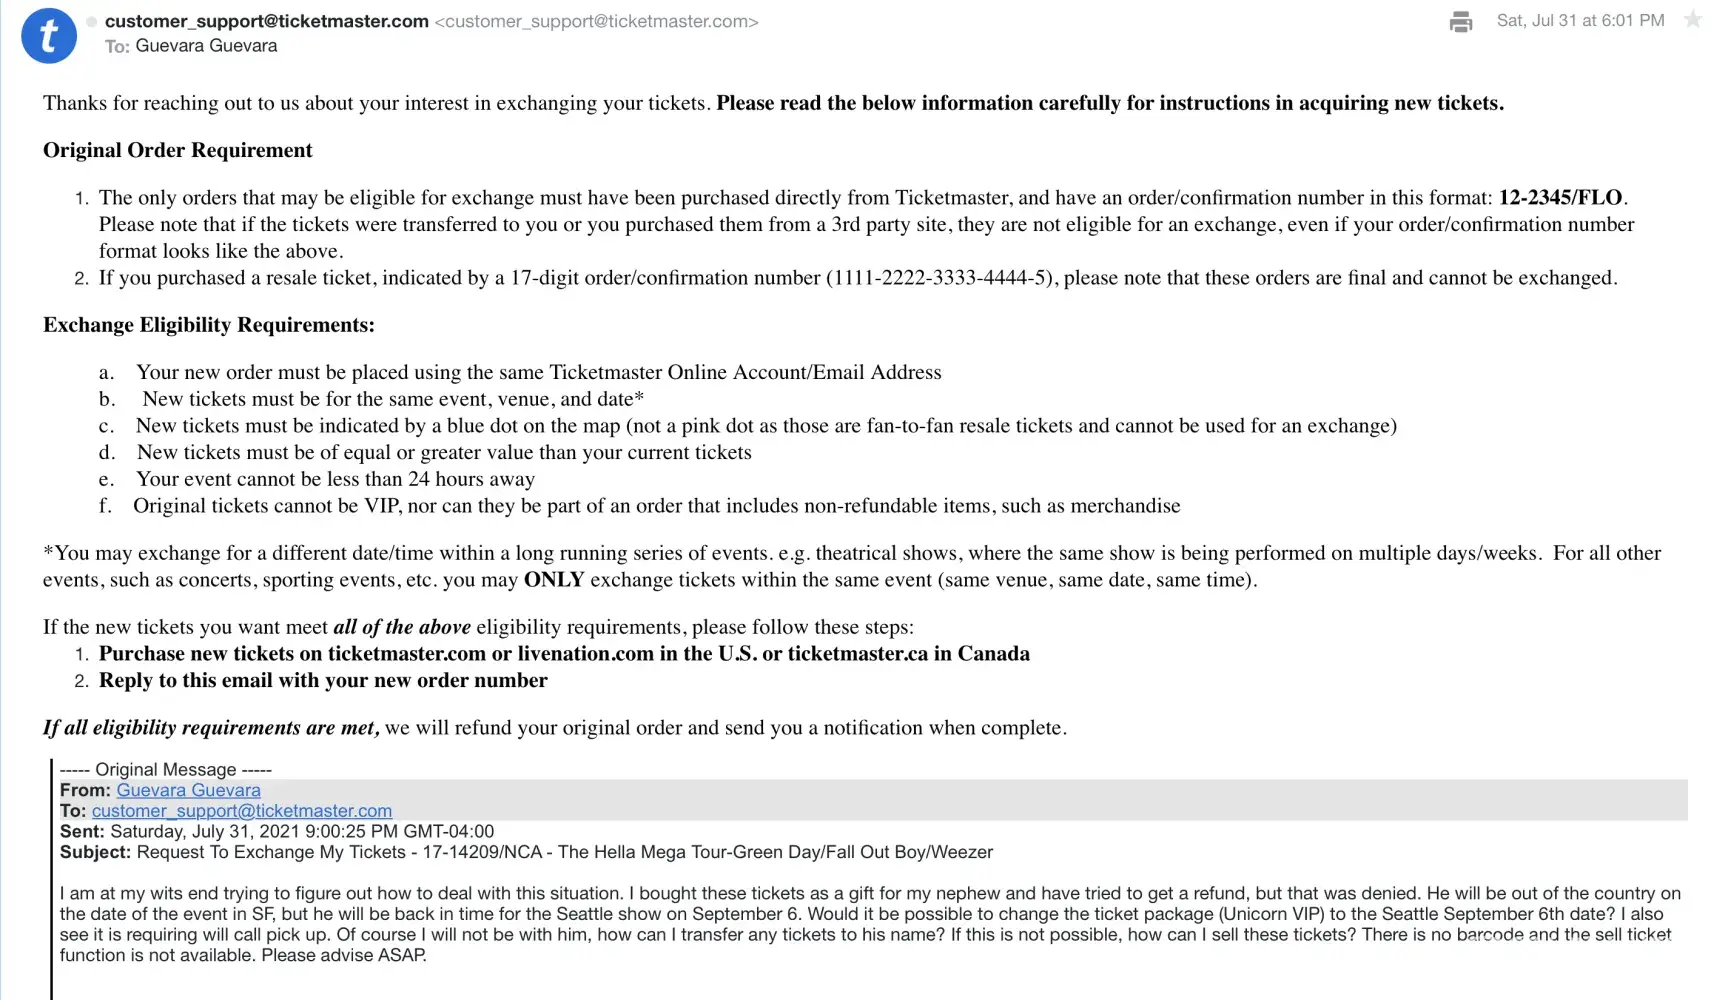Click the sample order number 12-2345/FLO
Image resolution: width=1728 pixels, height=1000 pixels.
click(1559, 198)
